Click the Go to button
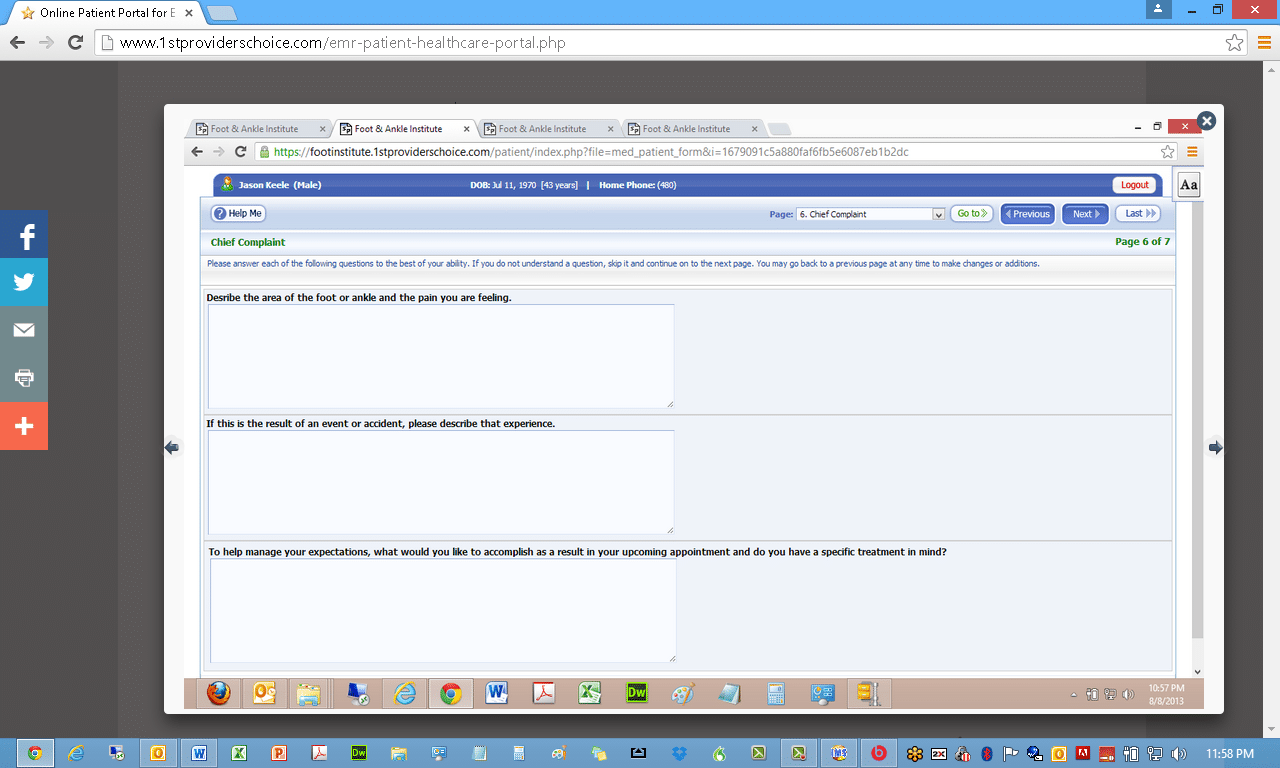1280x768 pixels. point(971,213)
